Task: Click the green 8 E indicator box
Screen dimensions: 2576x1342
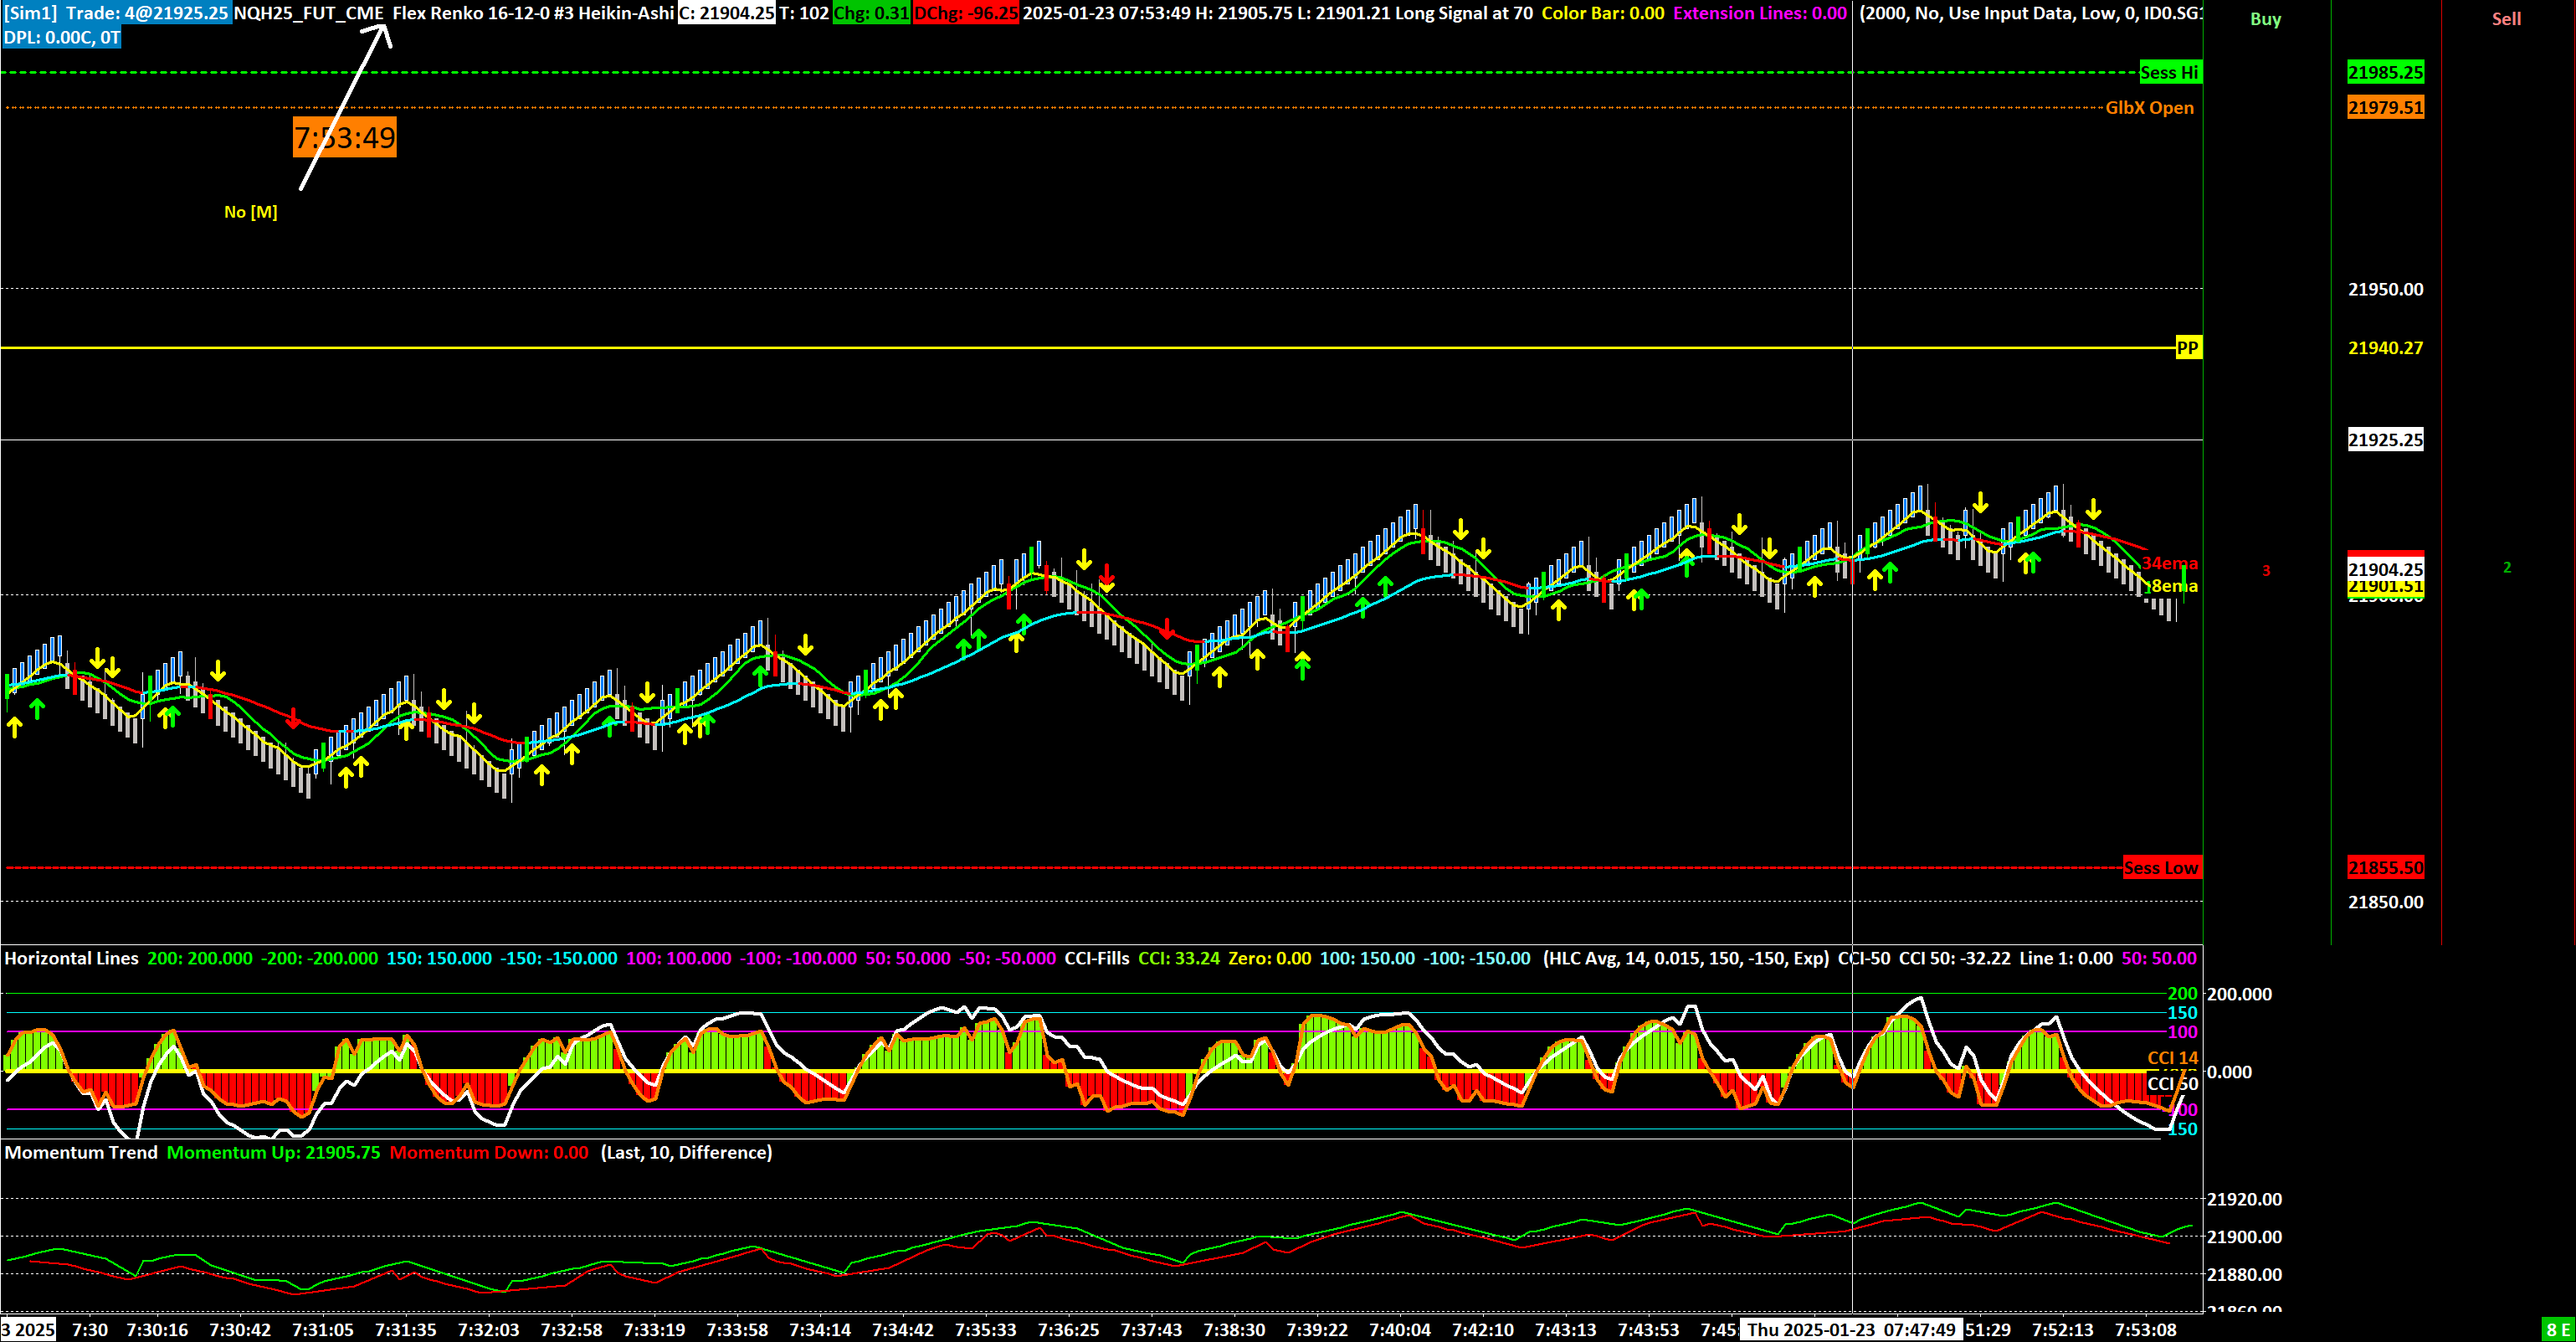Action: 2559,1330
